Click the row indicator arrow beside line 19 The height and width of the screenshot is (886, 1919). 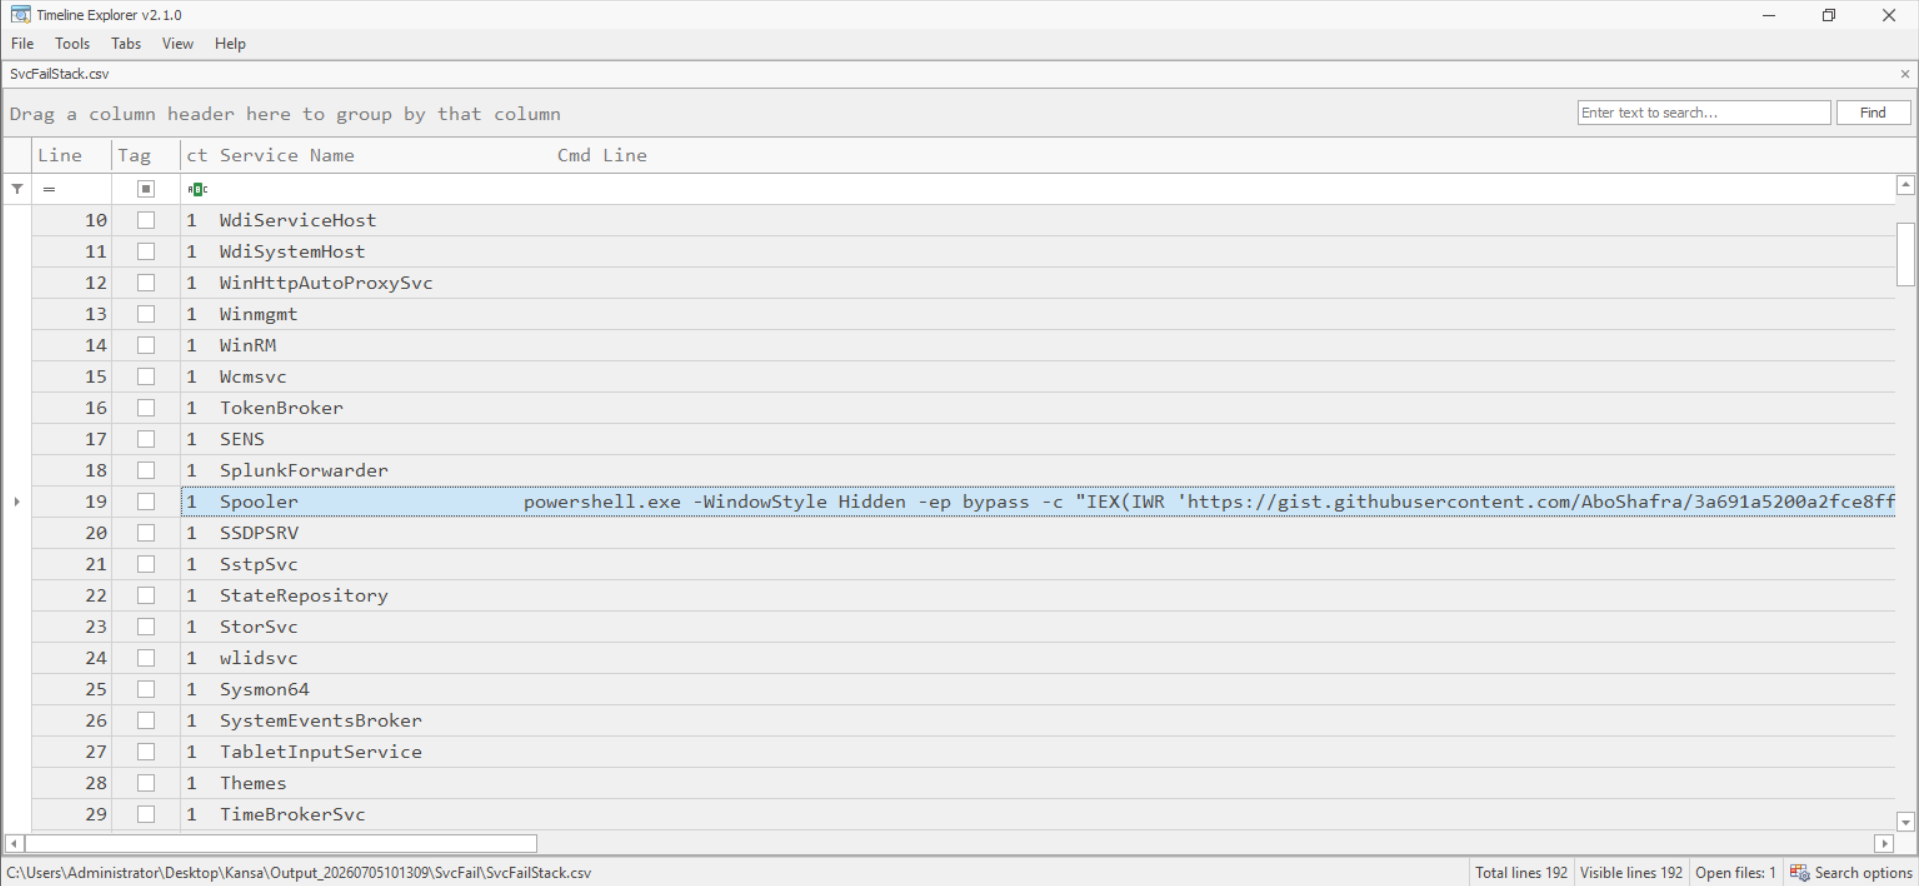pyautogui.click(x=17, y=502)
